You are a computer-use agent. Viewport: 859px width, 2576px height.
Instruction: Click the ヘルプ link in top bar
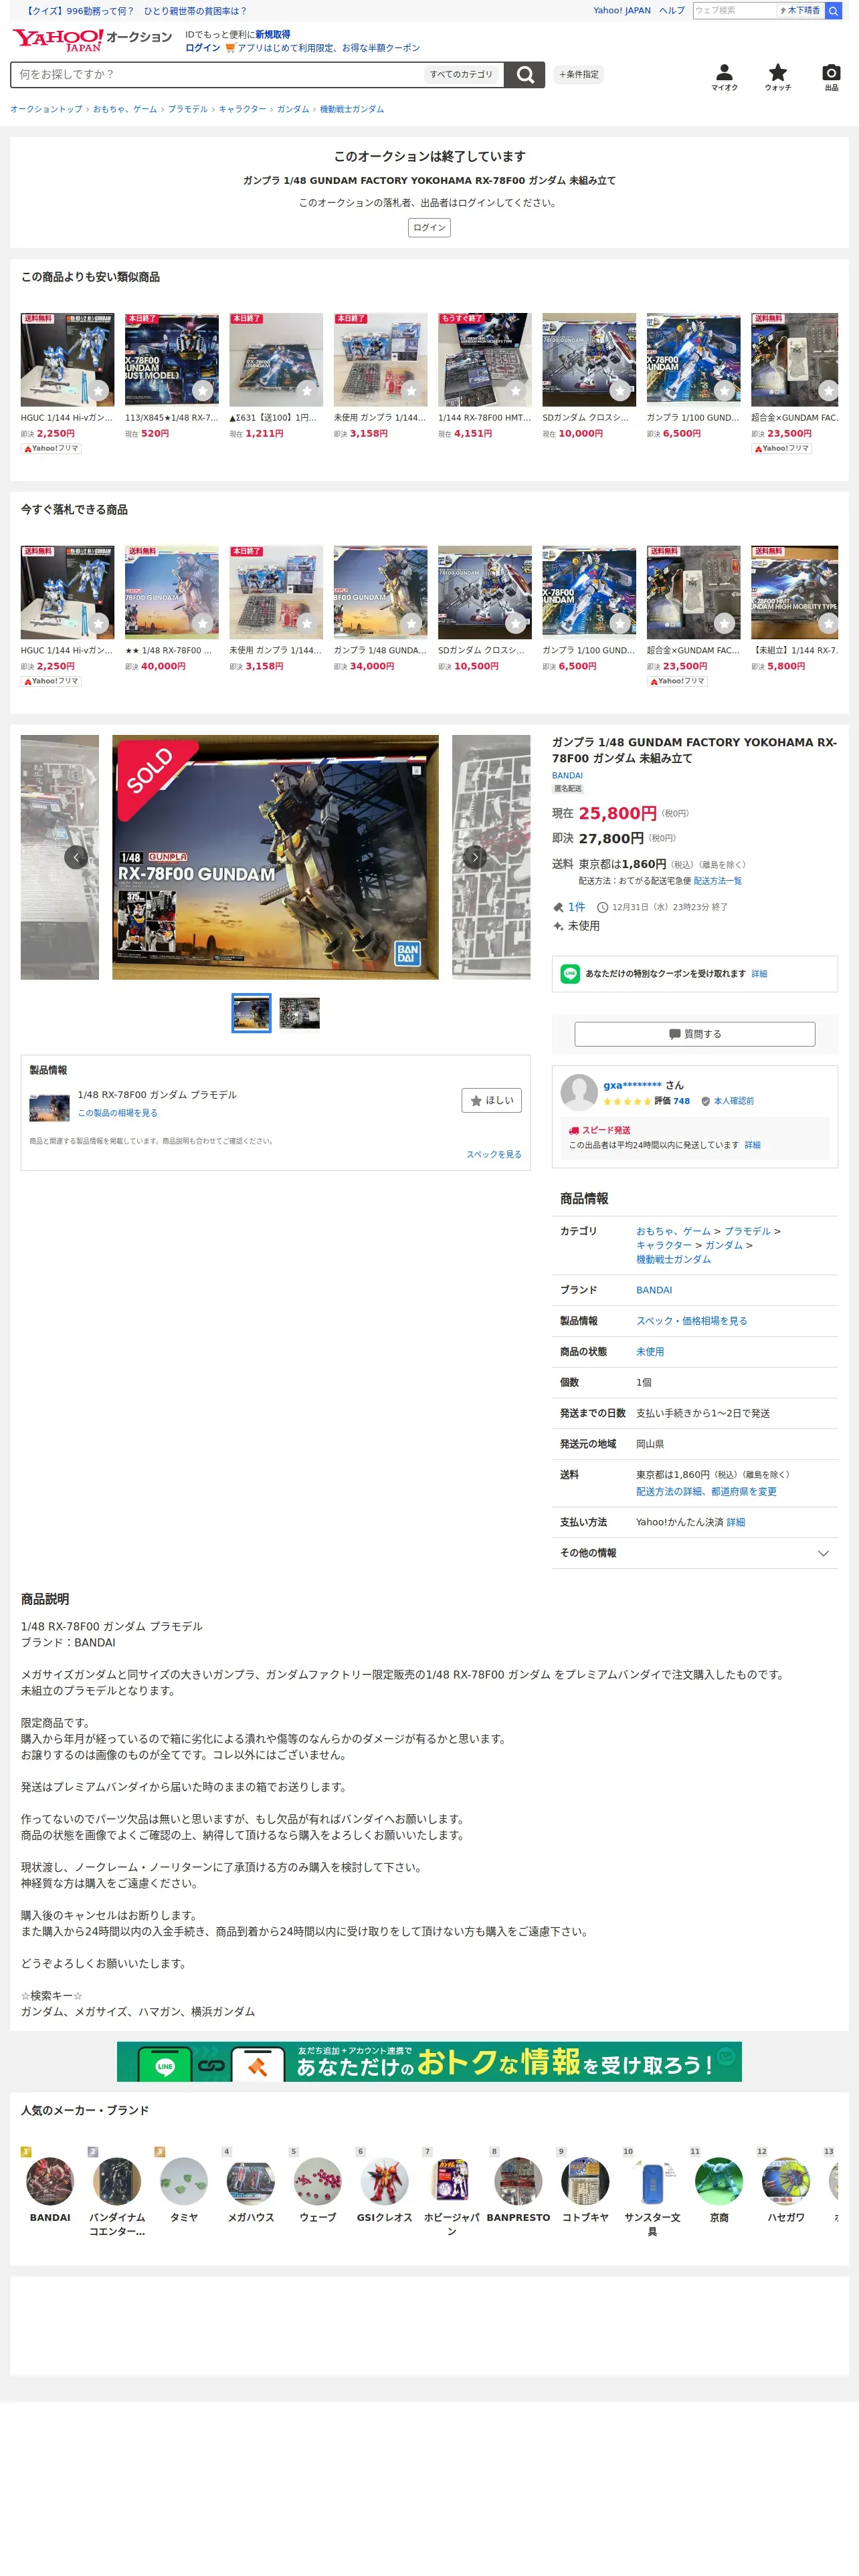click(671, 10)
